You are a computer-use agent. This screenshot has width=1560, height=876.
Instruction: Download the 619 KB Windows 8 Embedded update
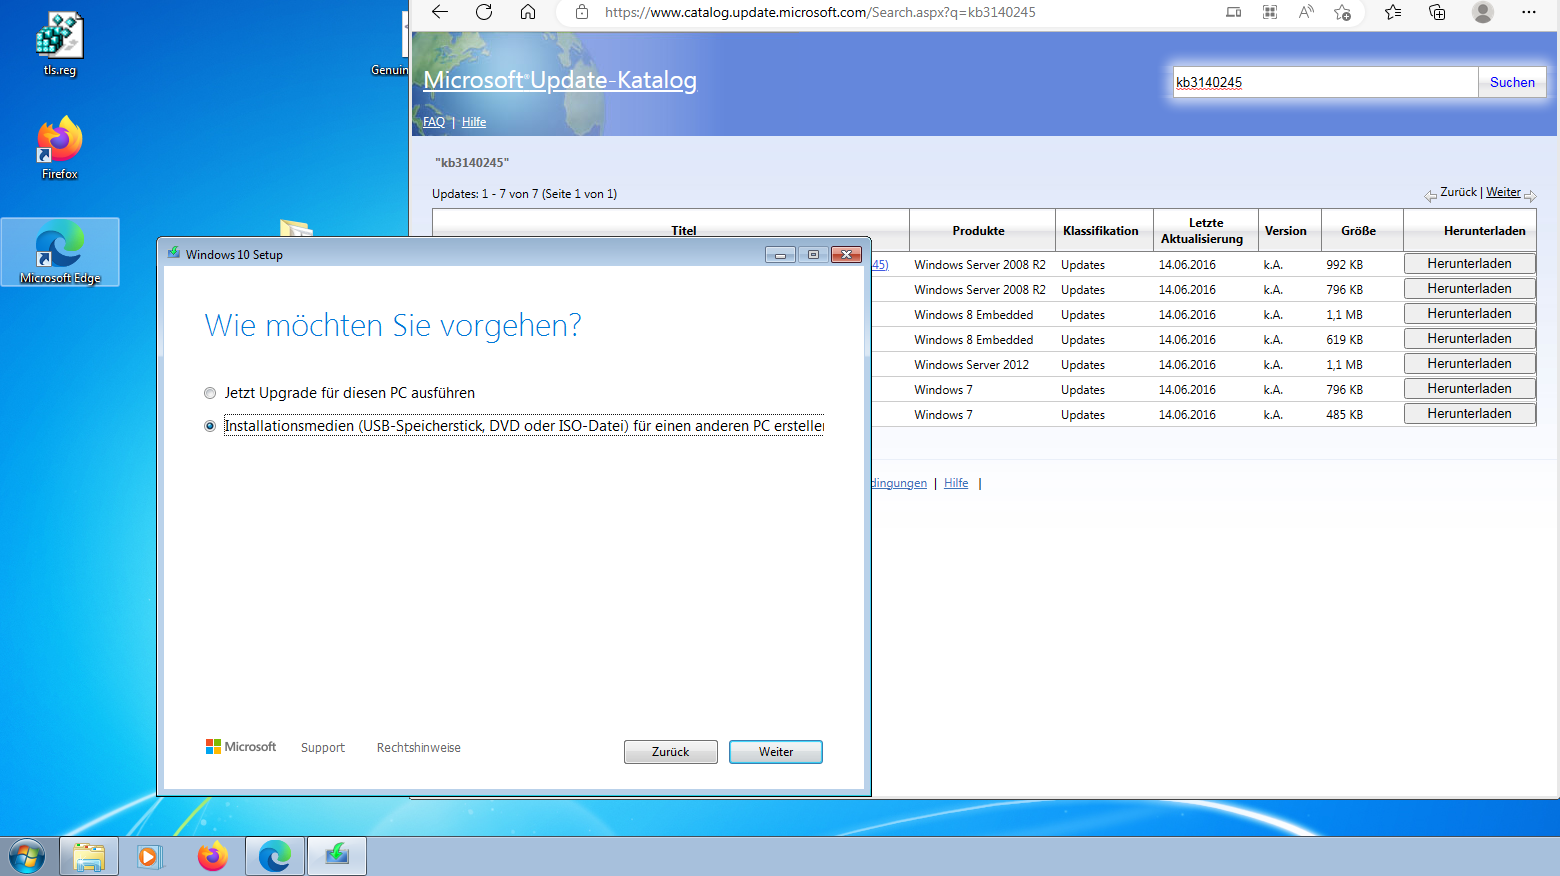coord(1469,339)
